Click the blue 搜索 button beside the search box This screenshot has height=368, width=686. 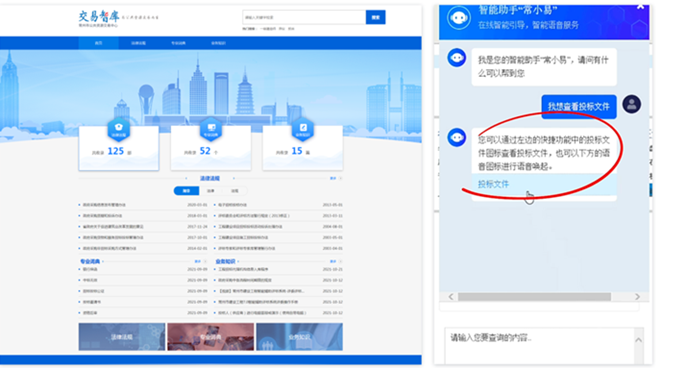tap(375, 17)
